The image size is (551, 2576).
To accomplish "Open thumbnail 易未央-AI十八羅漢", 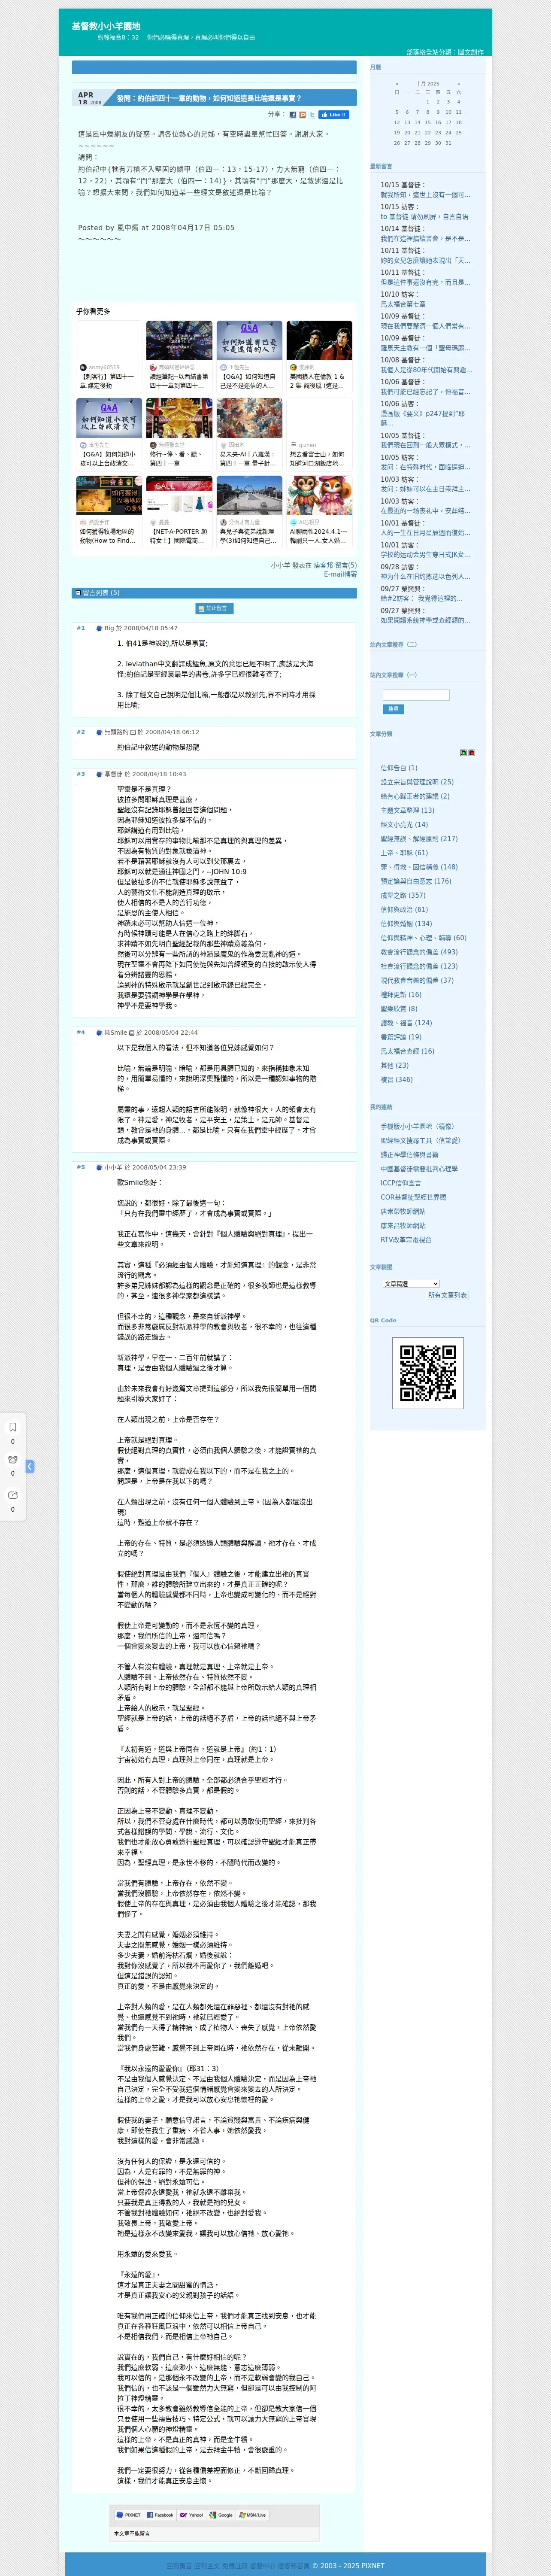I will 249,433.
